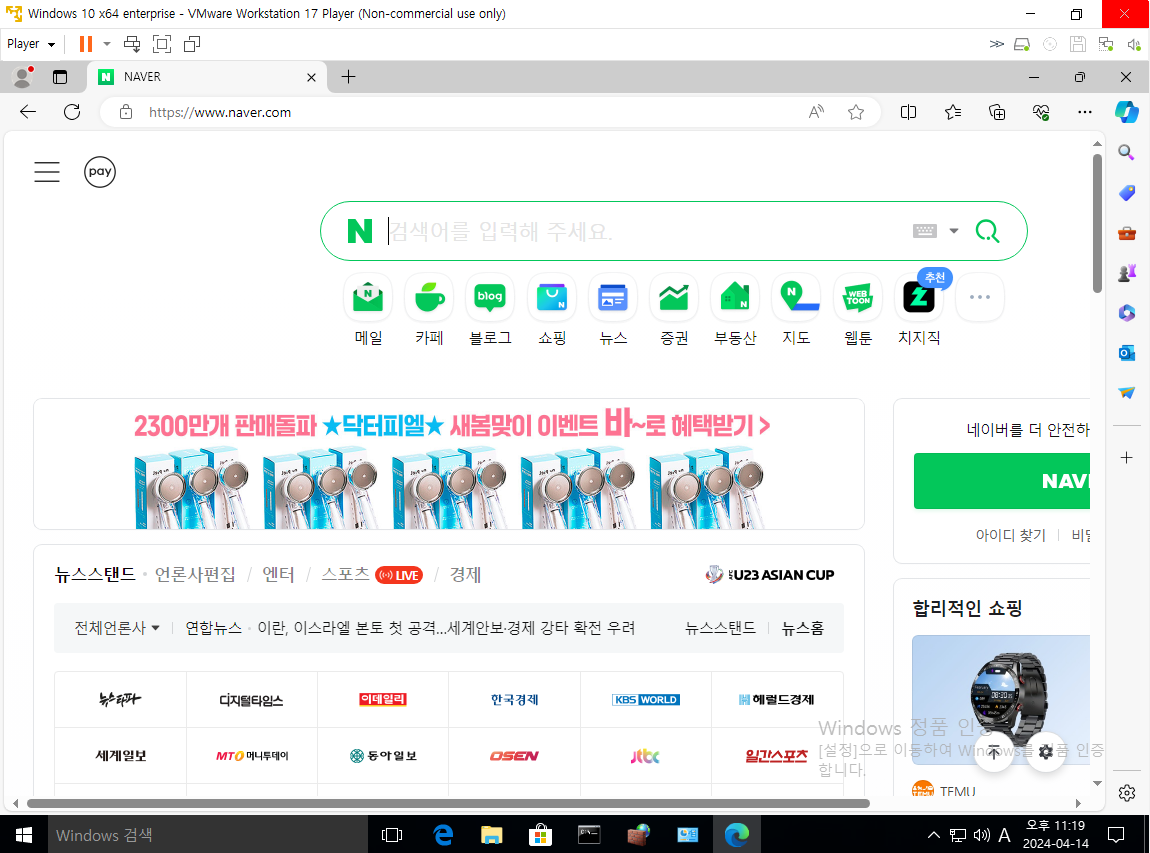Image resolution: width=1150 pixels, height=853 pixels.
Task: Add a sidebar app with plus icon
Action: (x=1127, y=458)
